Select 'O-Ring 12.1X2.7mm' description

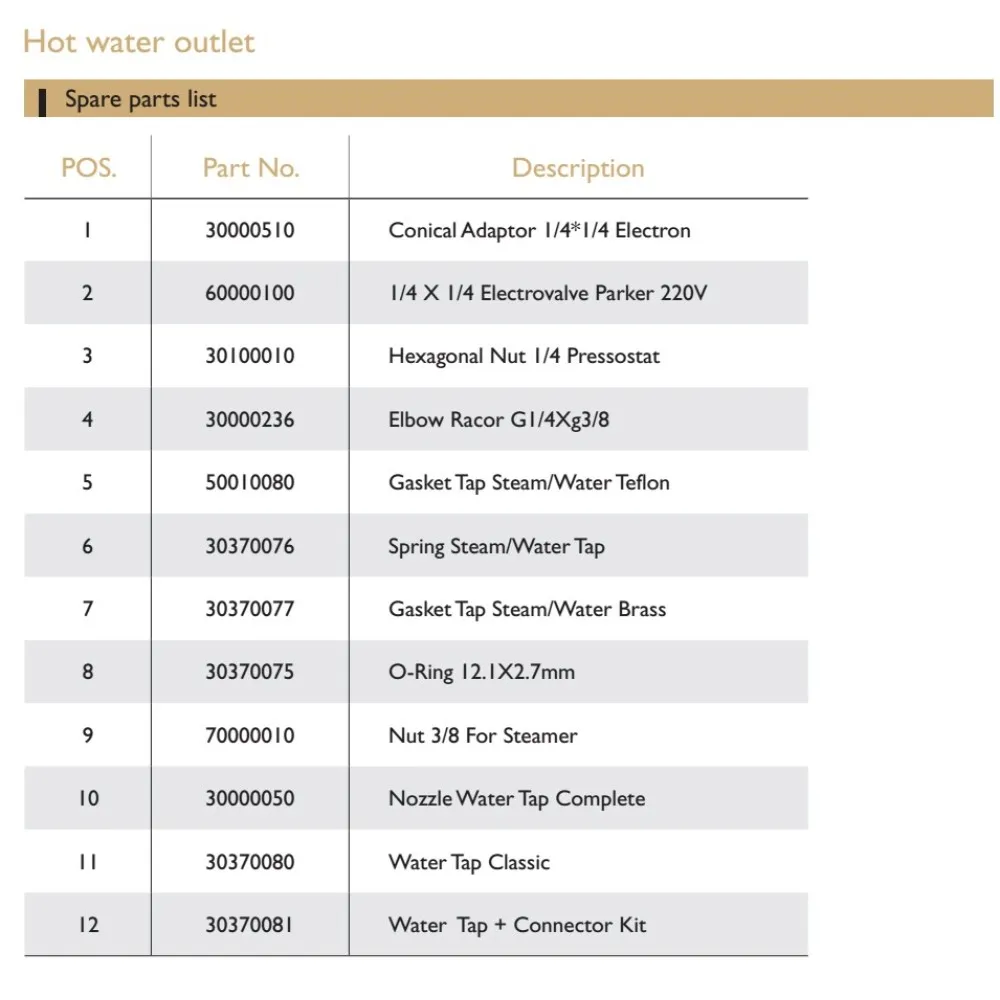pyautogui.click(x=481, y=673)
